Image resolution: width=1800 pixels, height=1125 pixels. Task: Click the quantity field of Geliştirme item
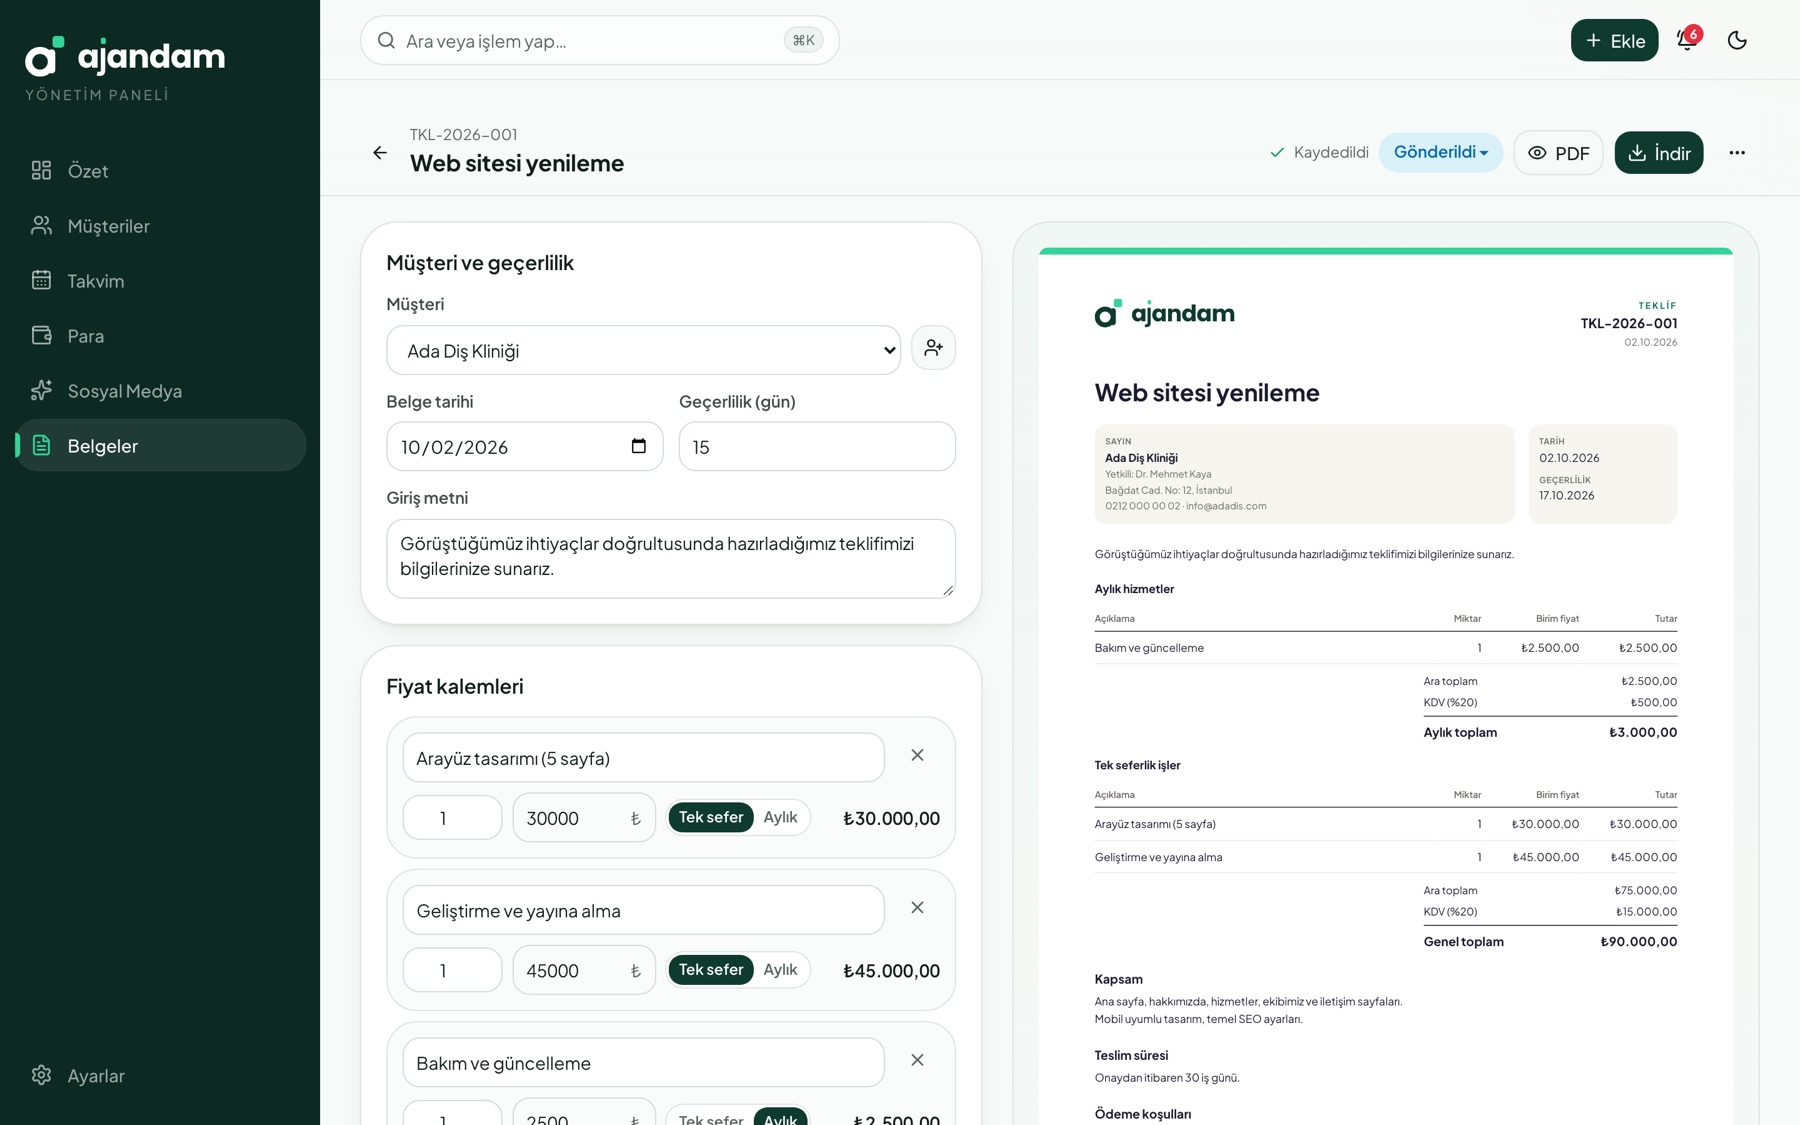(452, 970)
